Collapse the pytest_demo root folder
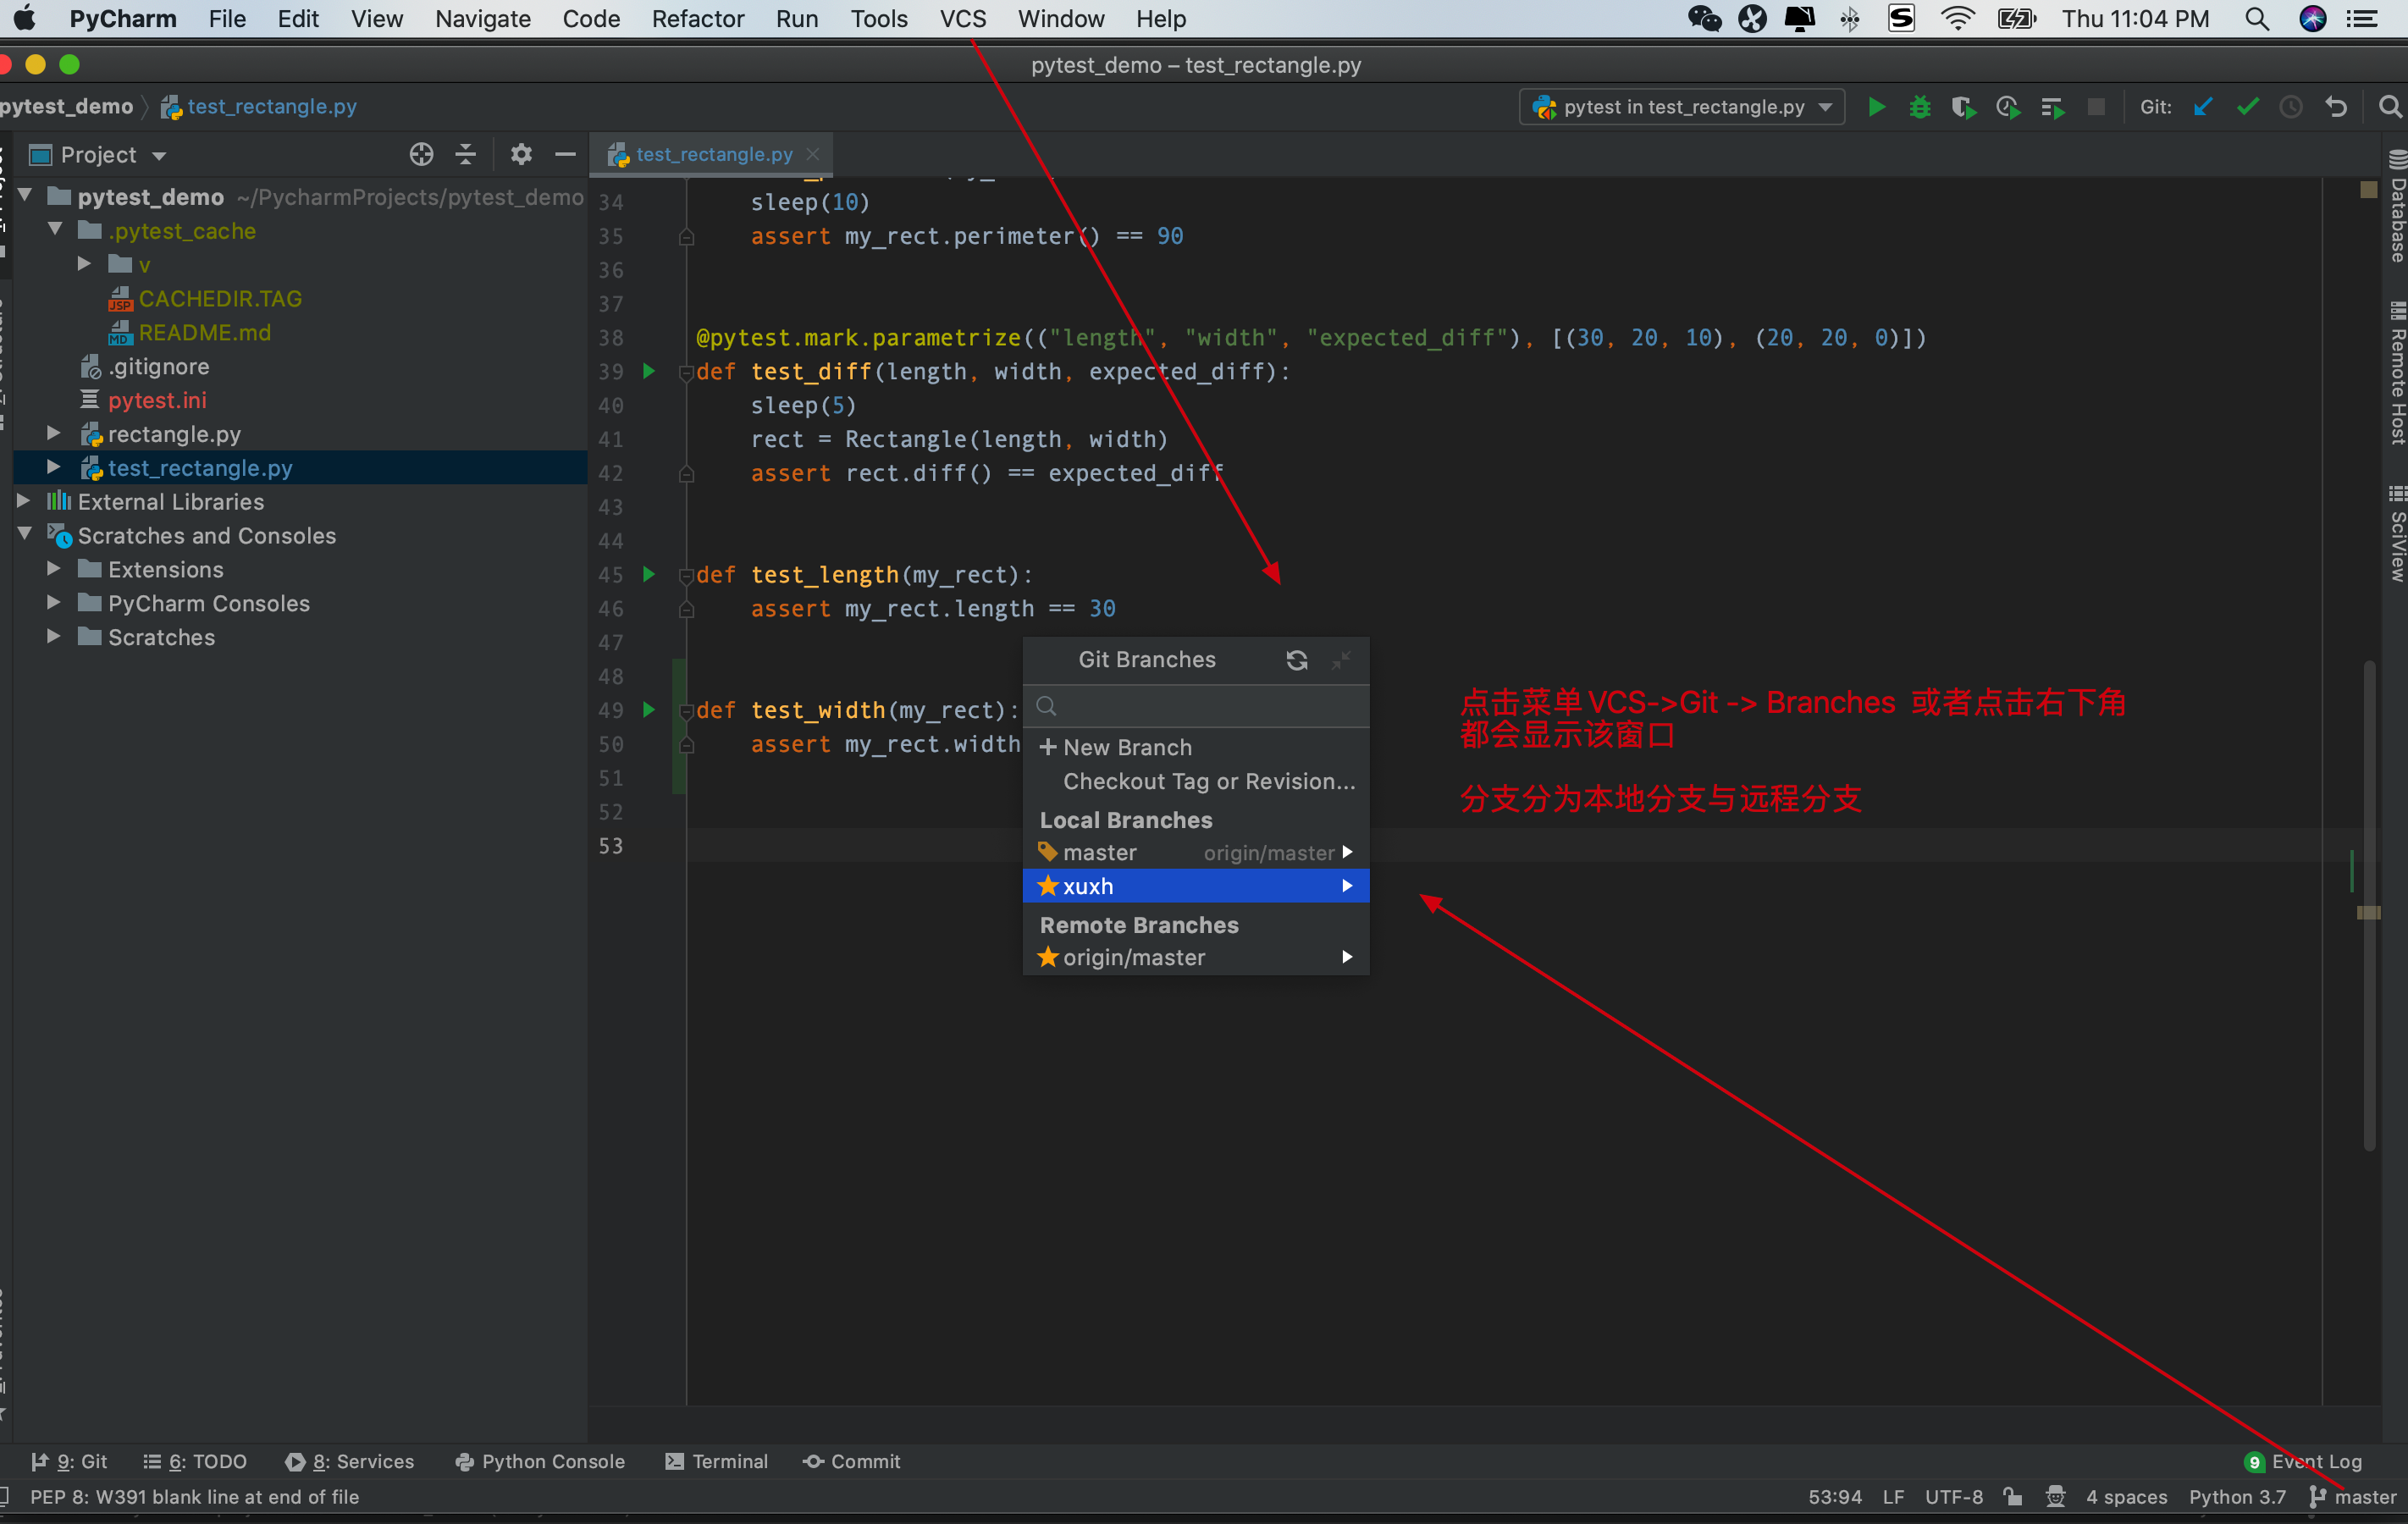Screen dimensions: 2408x1524 pos(25,195)
